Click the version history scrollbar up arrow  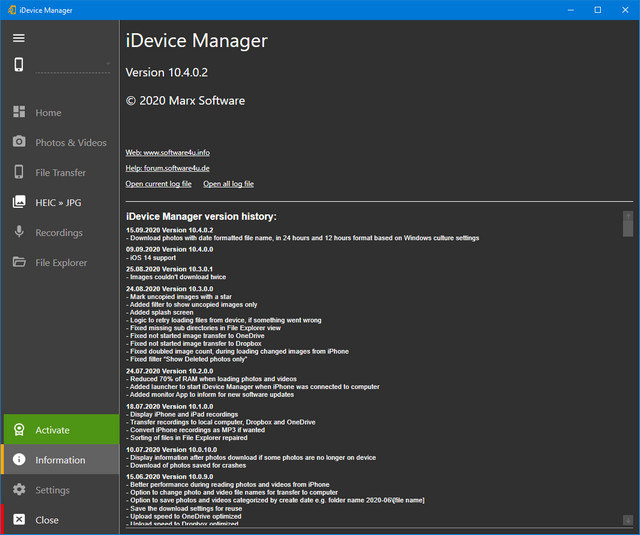coord(628,215)
